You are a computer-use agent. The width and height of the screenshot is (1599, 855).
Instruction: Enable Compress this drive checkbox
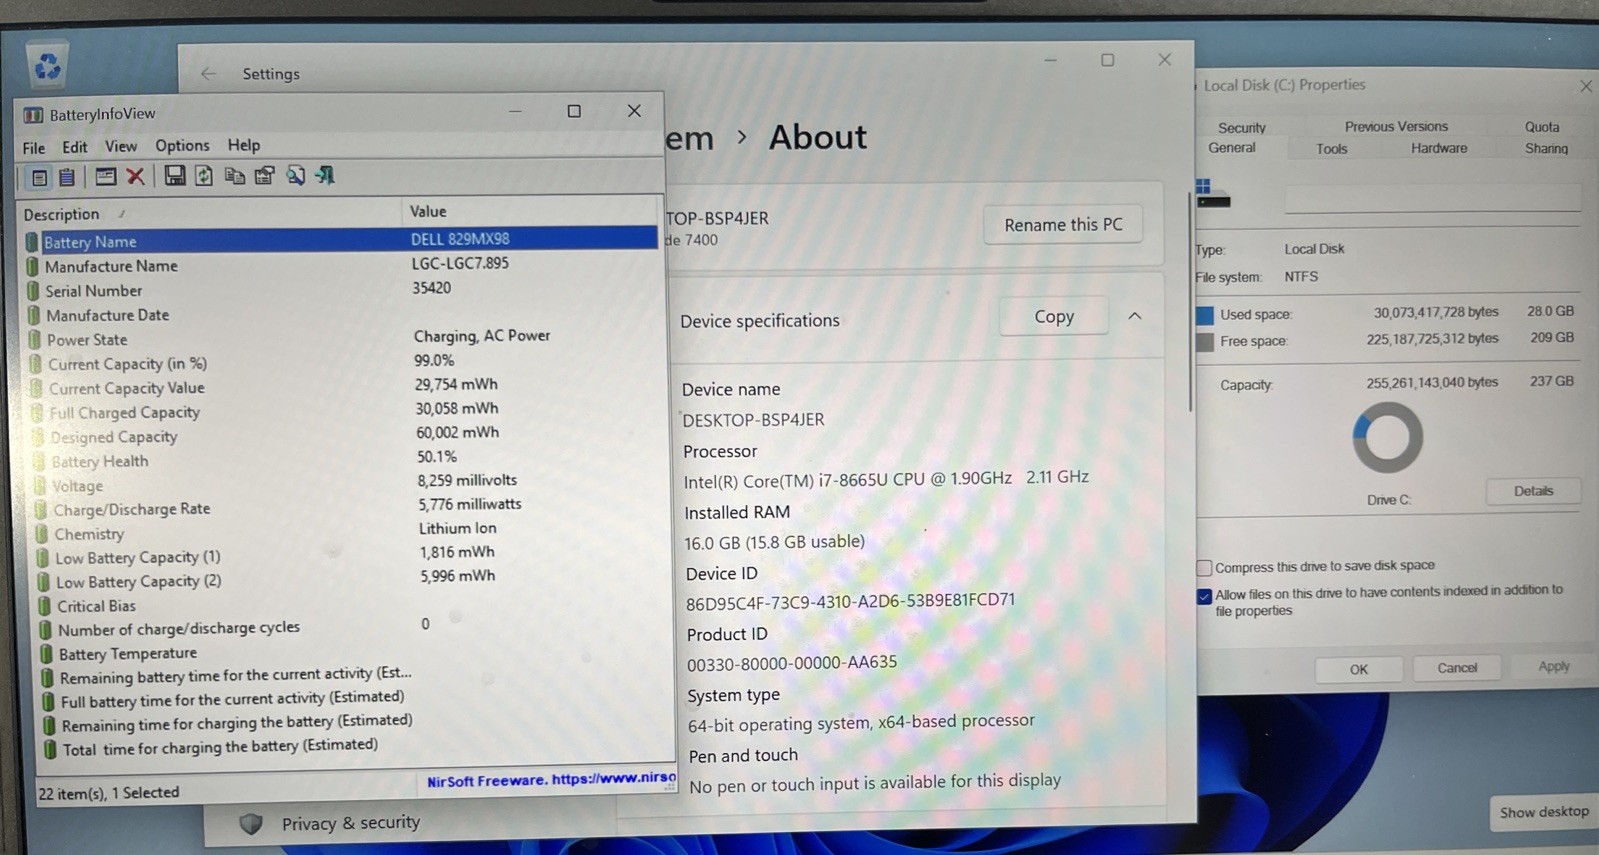pos(1205,567)
